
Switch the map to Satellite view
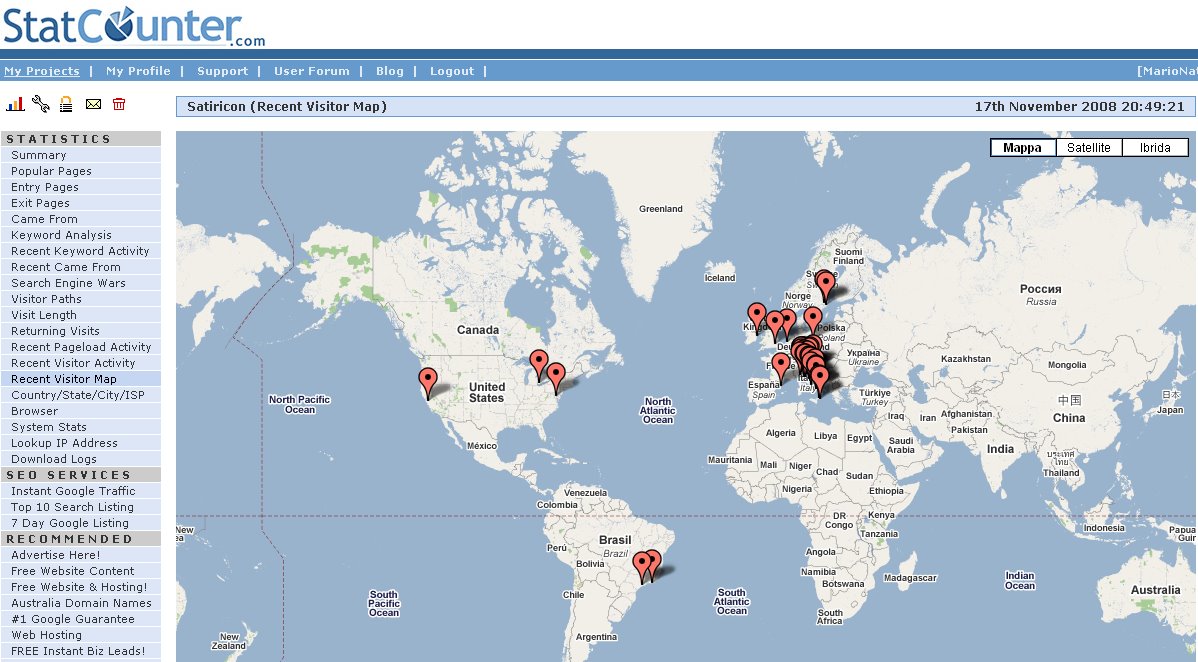[1089, 148]
